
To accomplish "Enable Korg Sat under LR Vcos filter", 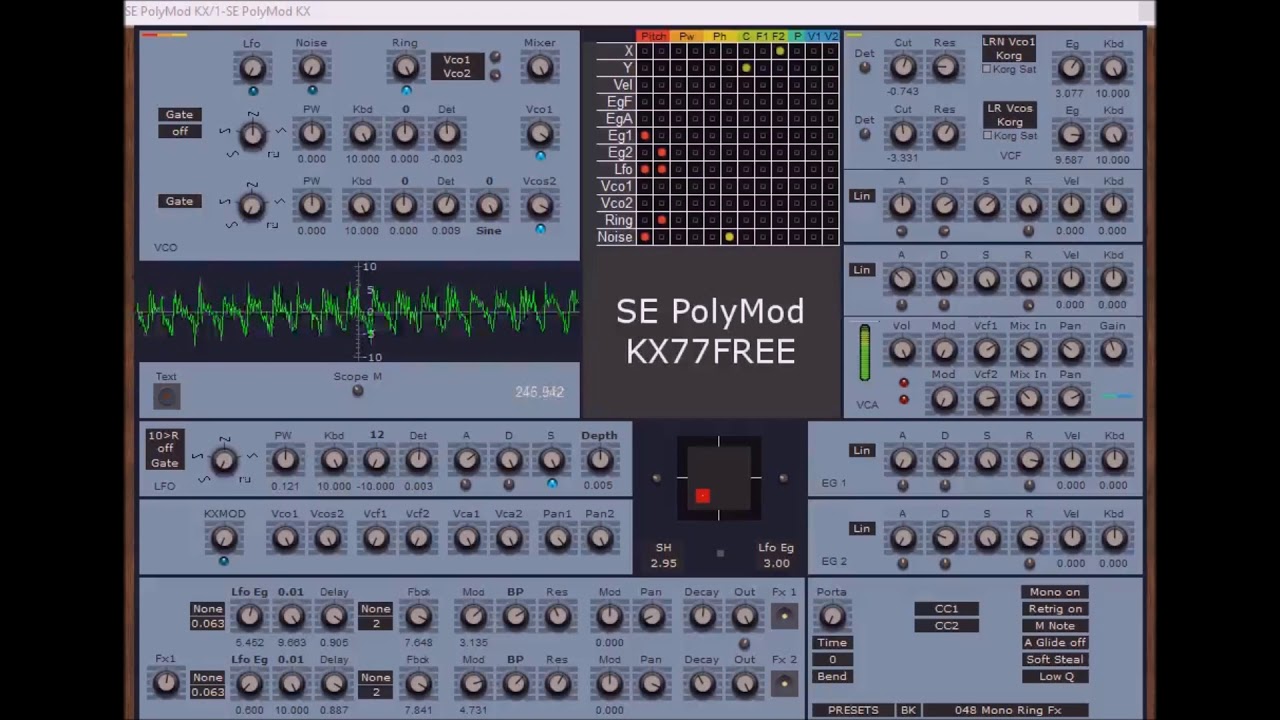I will pos(988,135).
